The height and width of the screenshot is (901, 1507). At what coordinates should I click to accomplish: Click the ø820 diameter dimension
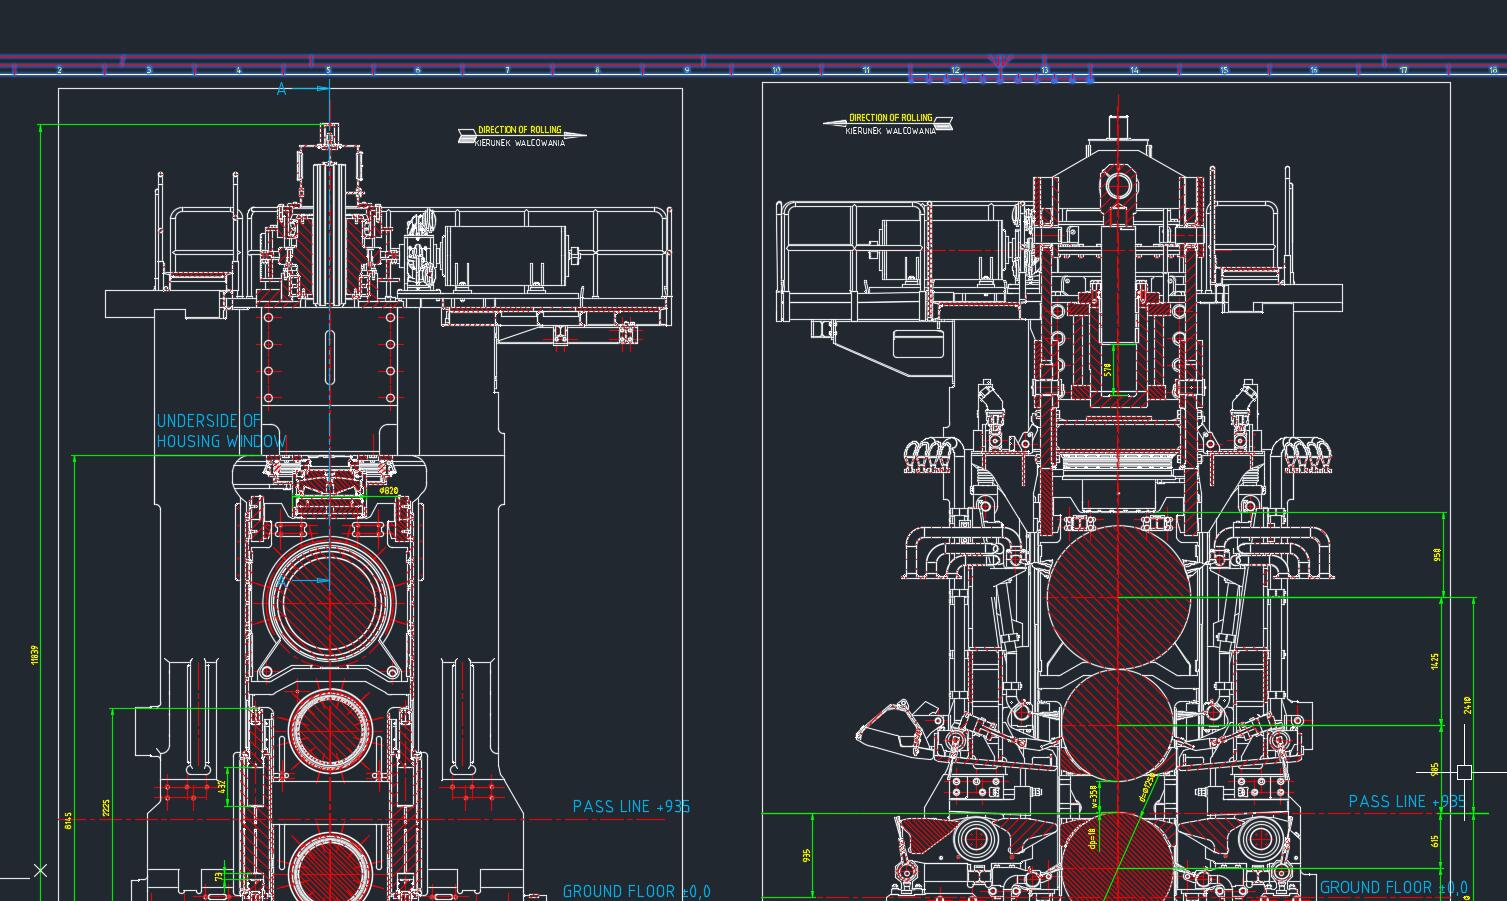[389, 491]
